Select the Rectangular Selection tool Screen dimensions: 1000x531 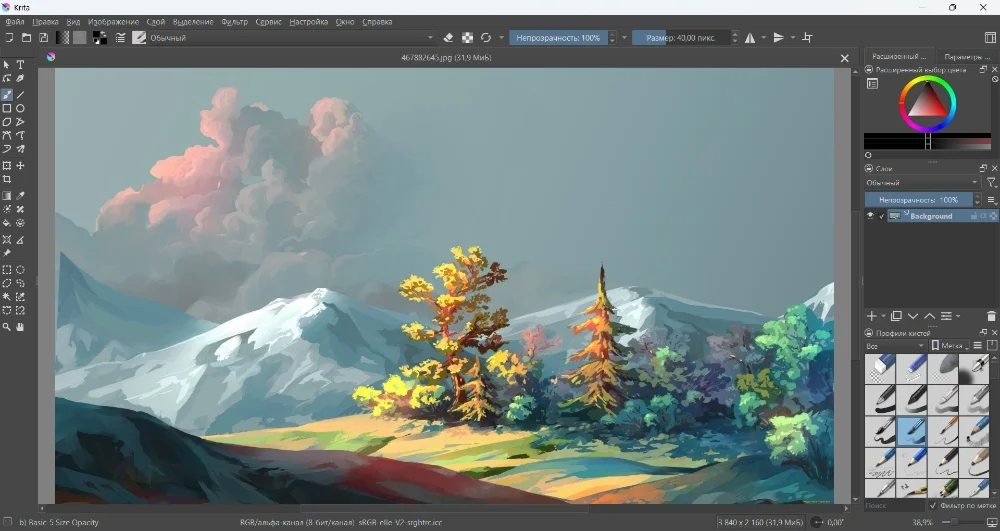coord(7,270)
